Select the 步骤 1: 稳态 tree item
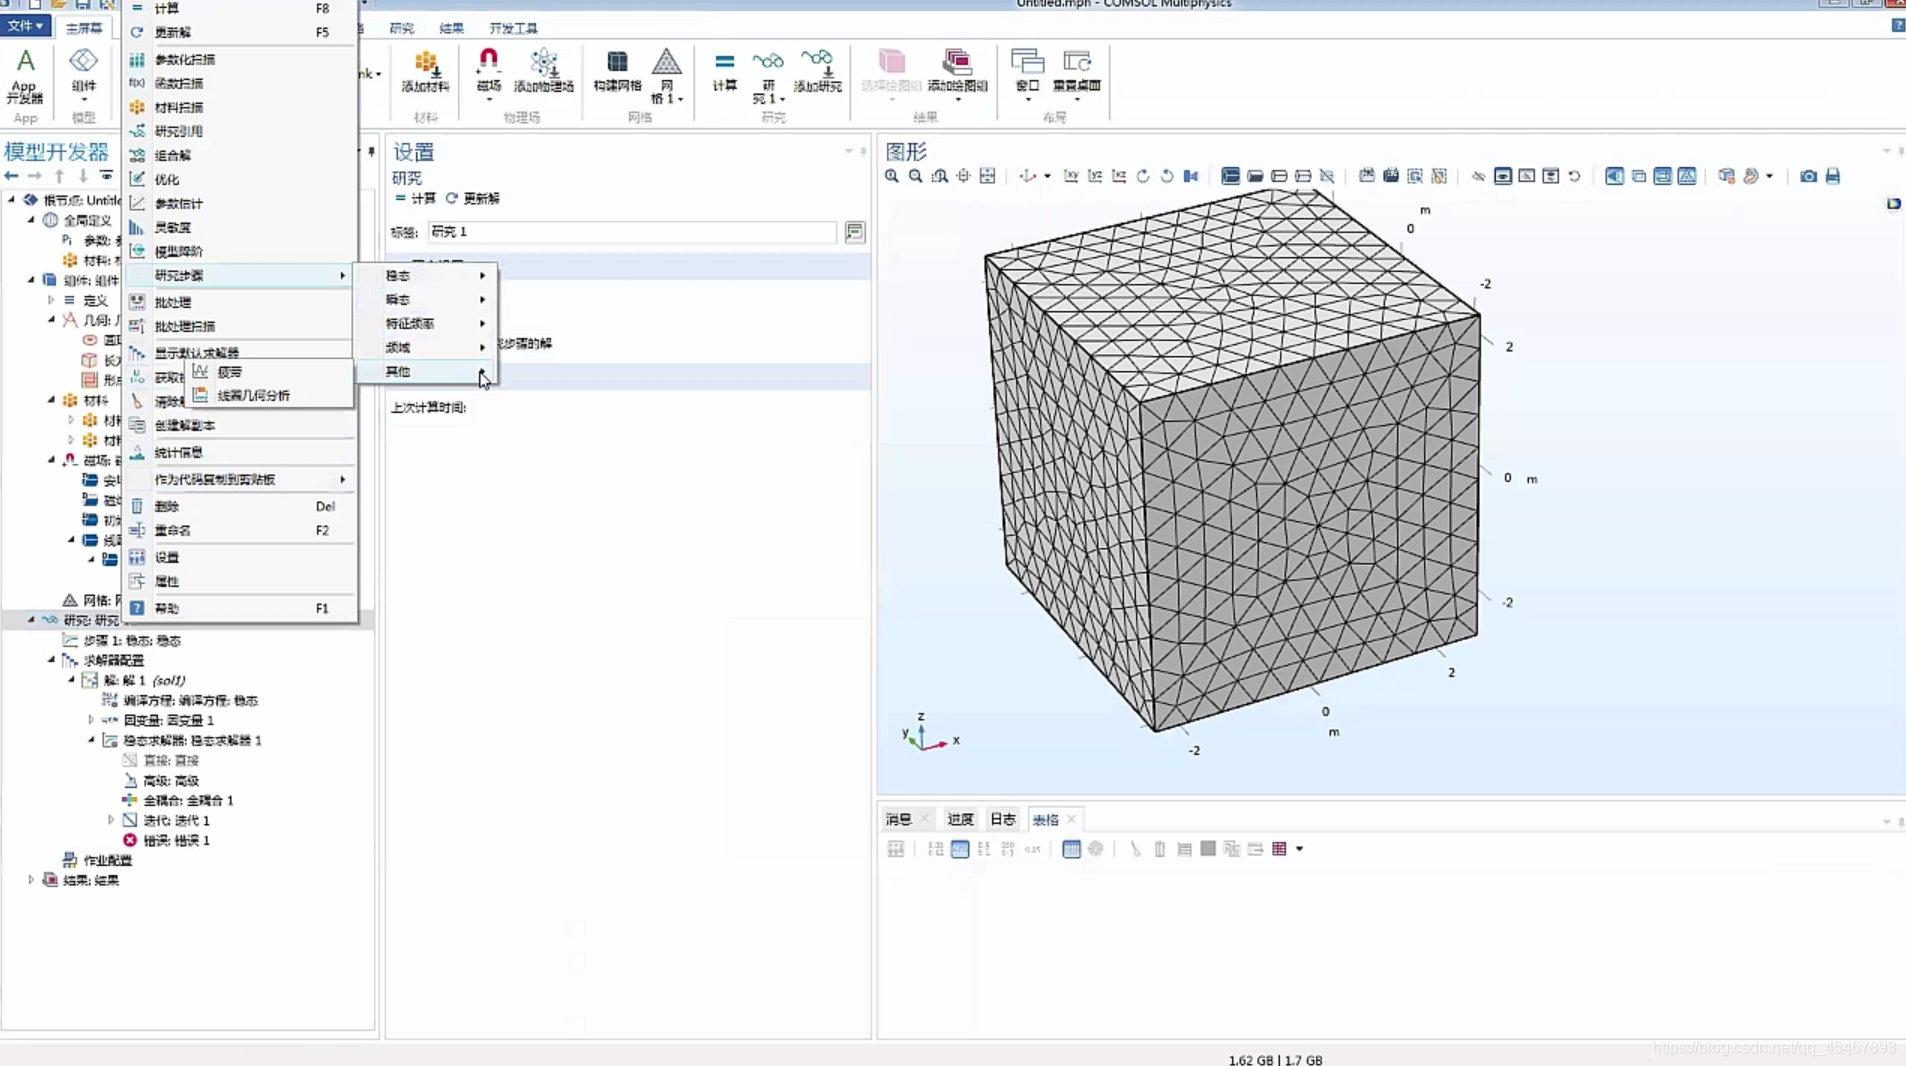The height and width of the screenshot is (1066, 1906). 122,640
